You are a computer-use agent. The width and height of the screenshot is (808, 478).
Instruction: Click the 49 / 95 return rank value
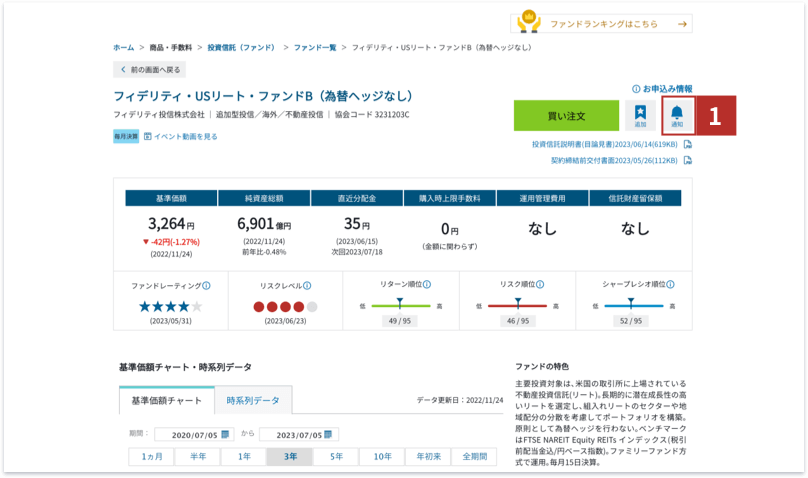point(400,321)
